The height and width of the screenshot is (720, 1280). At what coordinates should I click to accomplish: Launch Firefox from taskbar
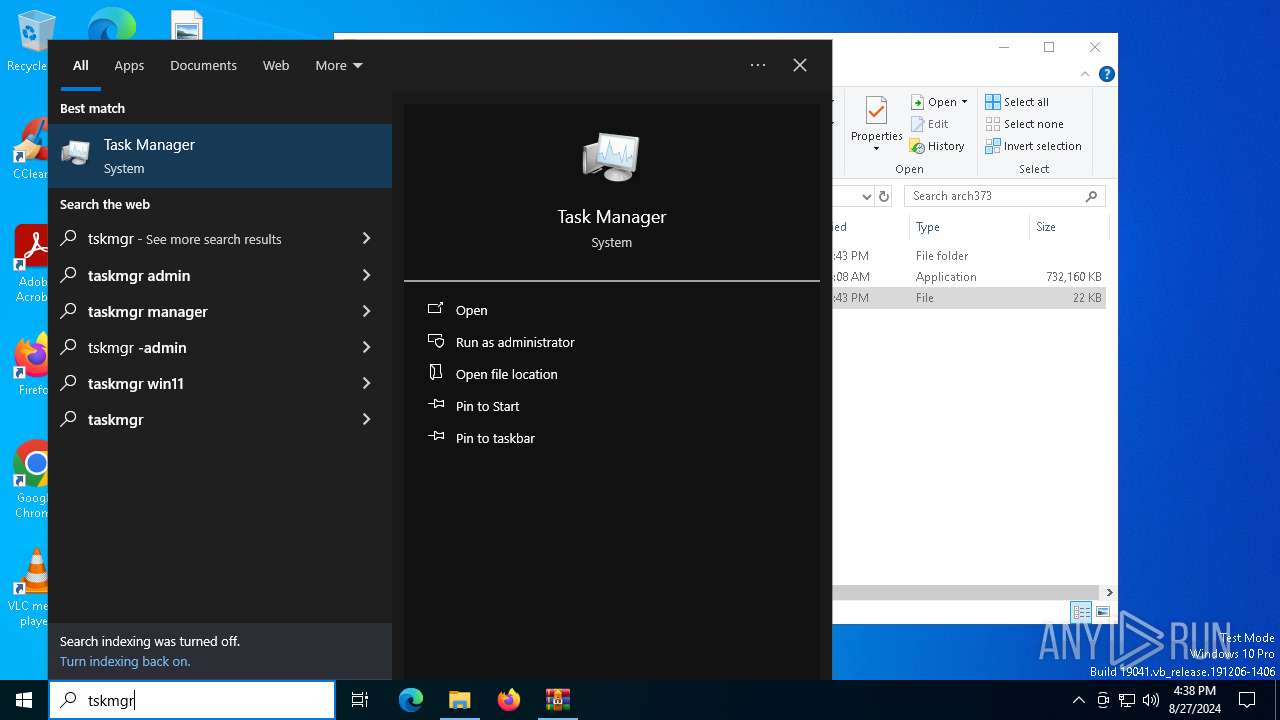[x=508, y=700]
